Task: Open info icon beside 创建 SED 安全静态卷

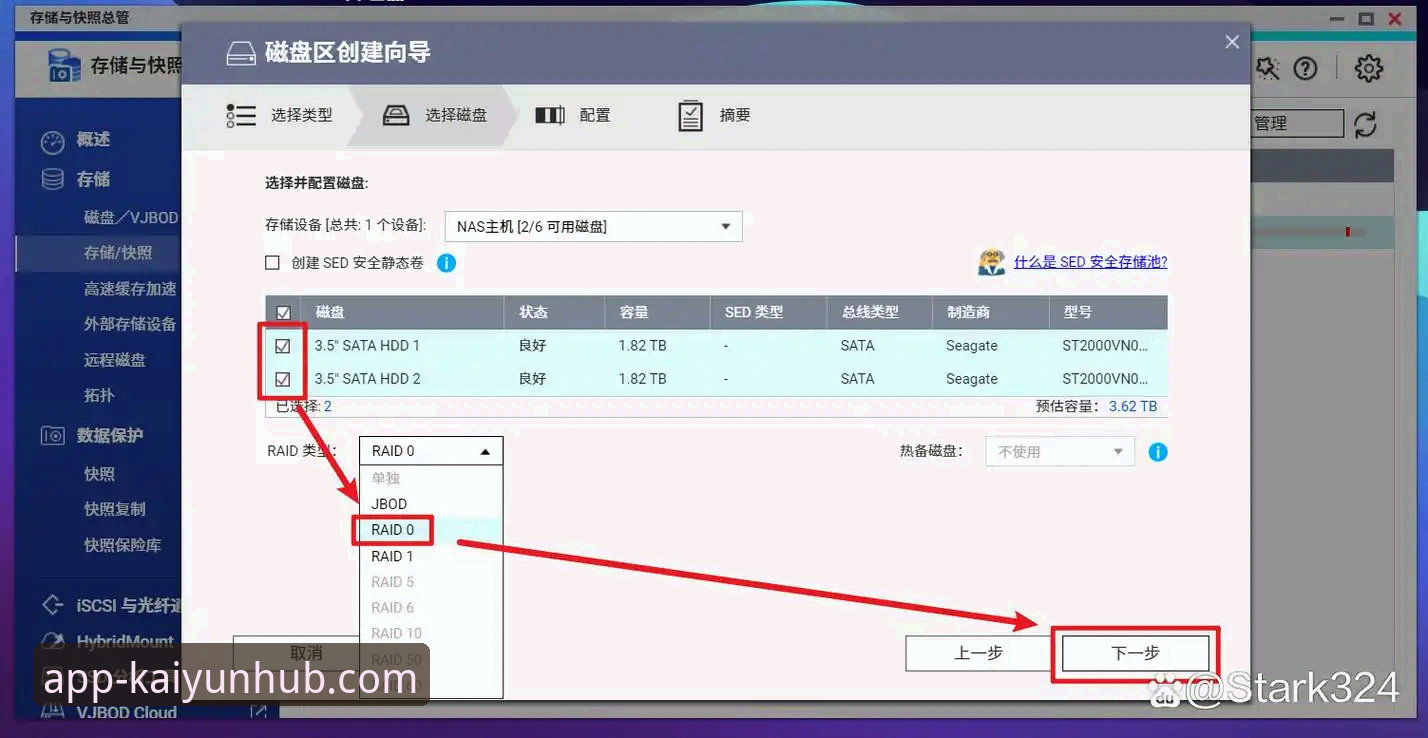Action: point(447,263)
